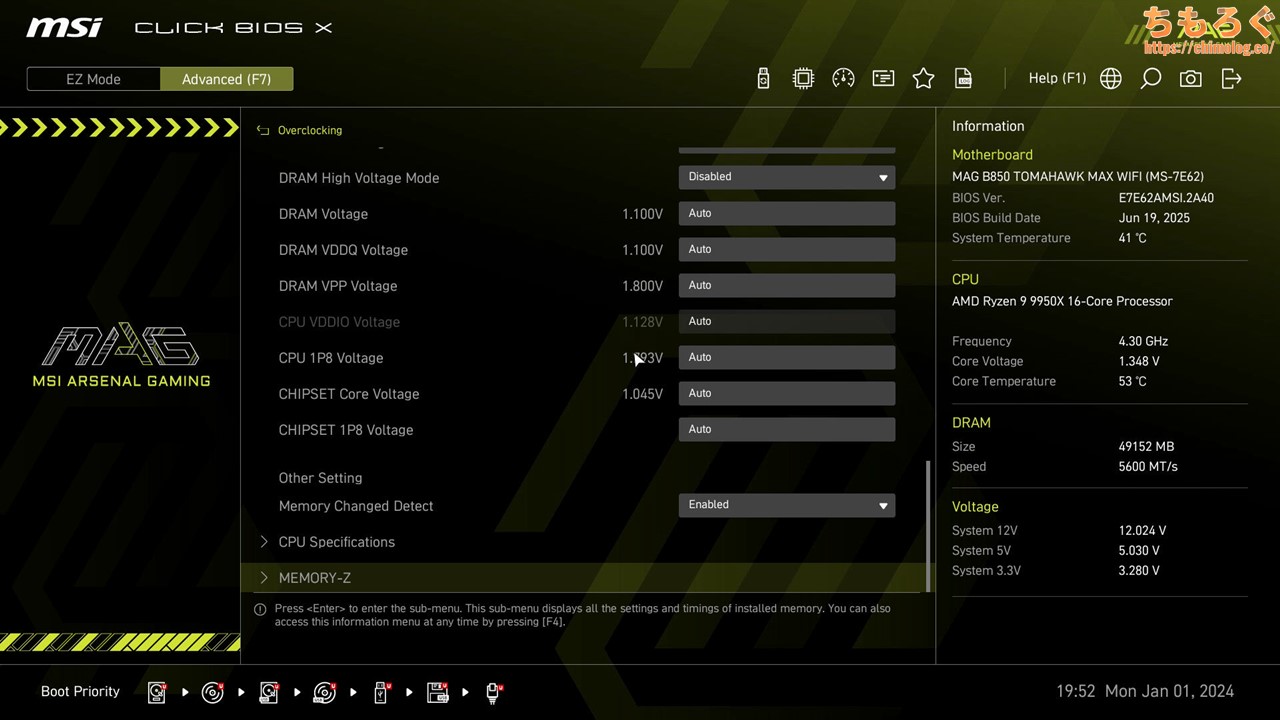The image size is (1280, 720).
Task: Select the USB network boot device icon
Action: pyautogui.click(x=493, y=692)
